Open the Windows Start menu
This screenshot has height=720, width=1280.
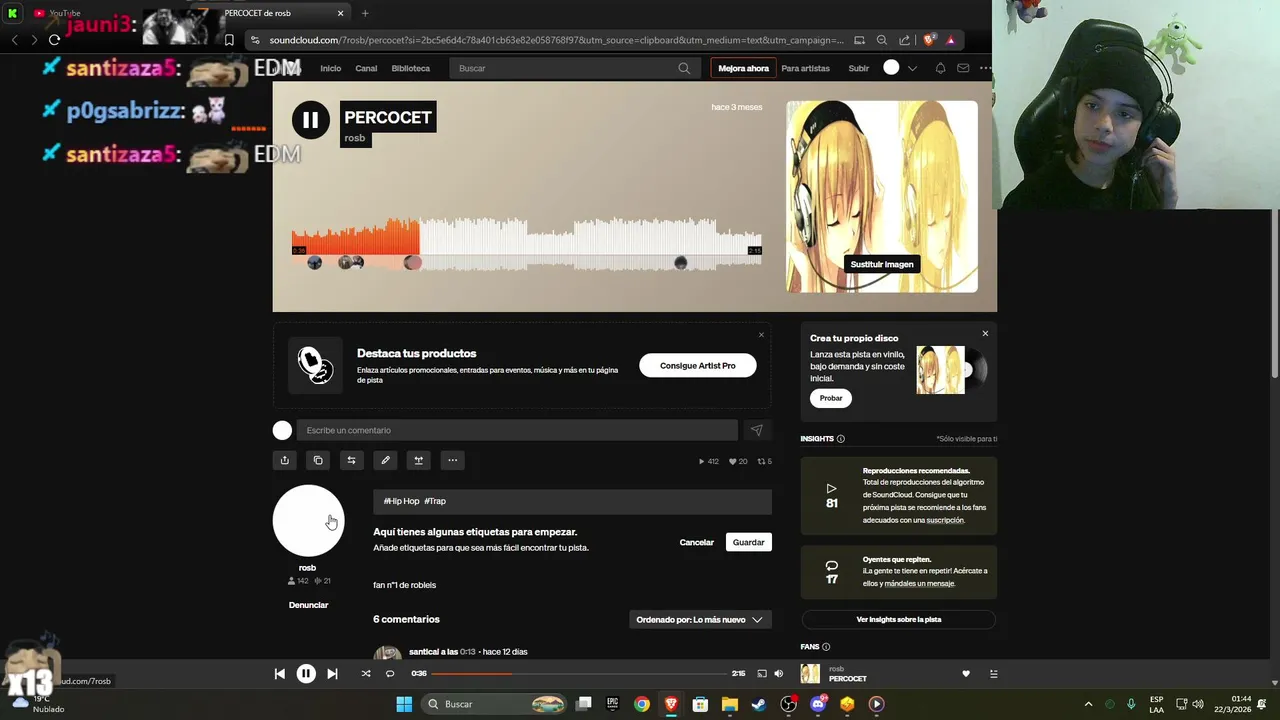(404, 704)
